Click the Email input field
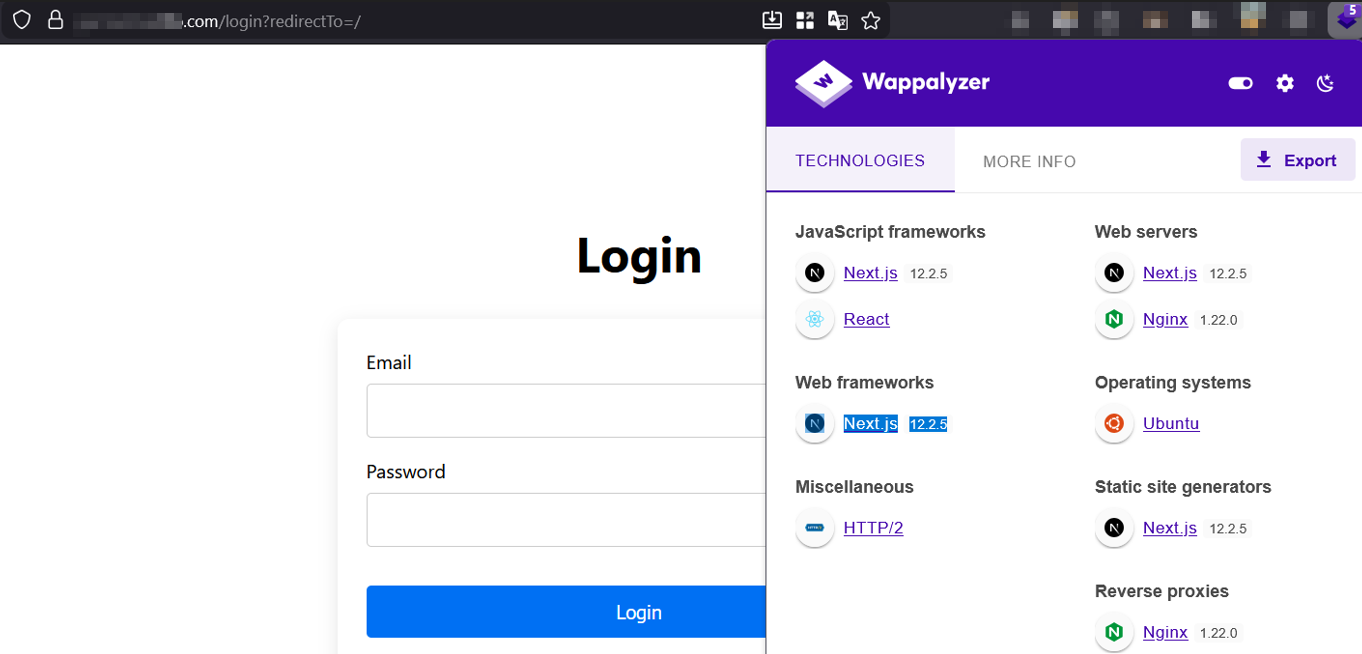Image resolution: width=1362 pixels, height=654 pixels. [x=566, y=411]
